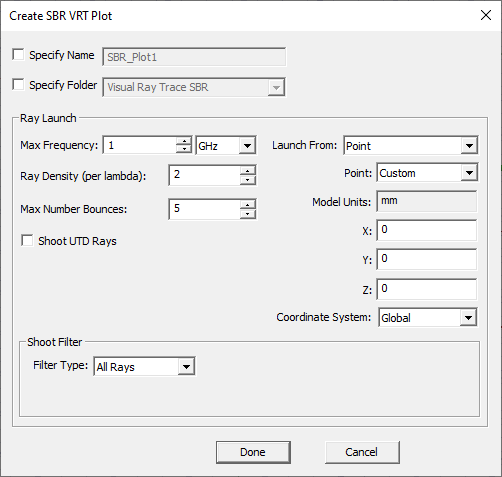The width and height of the screenshot is (502, 477).
Task: Click the Filter Type label
Action: tap(60, 365)
